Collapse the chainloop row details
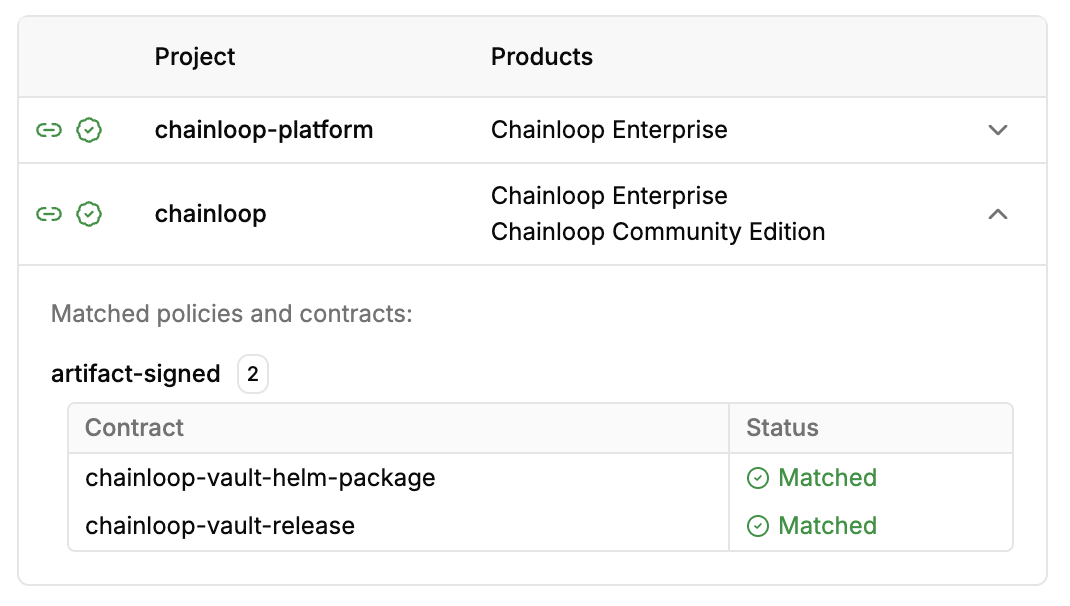 coord(997,214)
